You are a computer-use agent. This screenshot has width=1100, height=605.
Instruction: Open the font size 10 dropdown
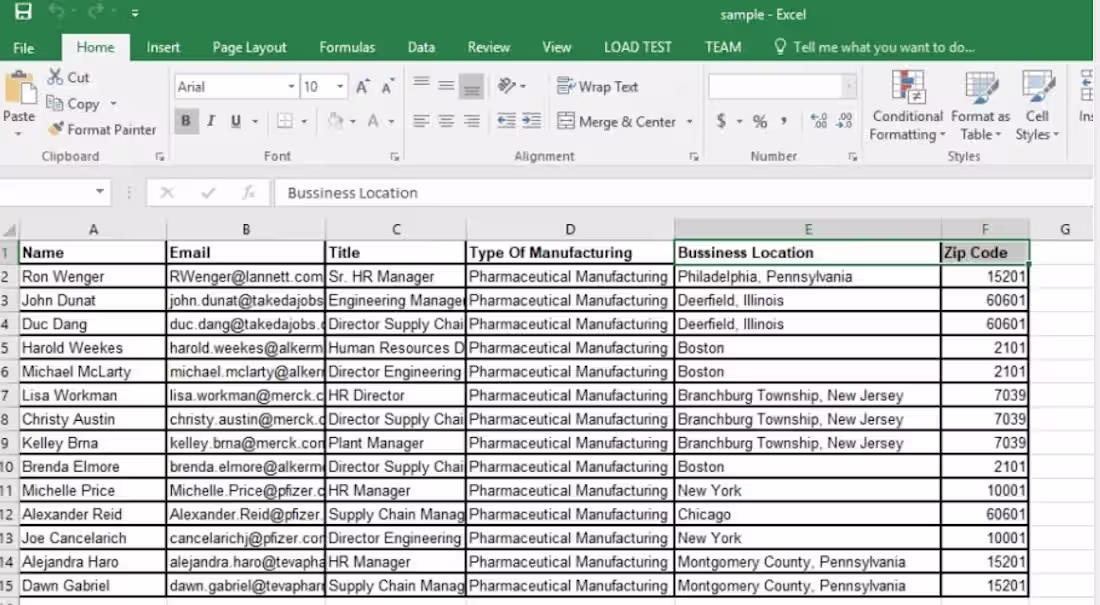[340, 86]
